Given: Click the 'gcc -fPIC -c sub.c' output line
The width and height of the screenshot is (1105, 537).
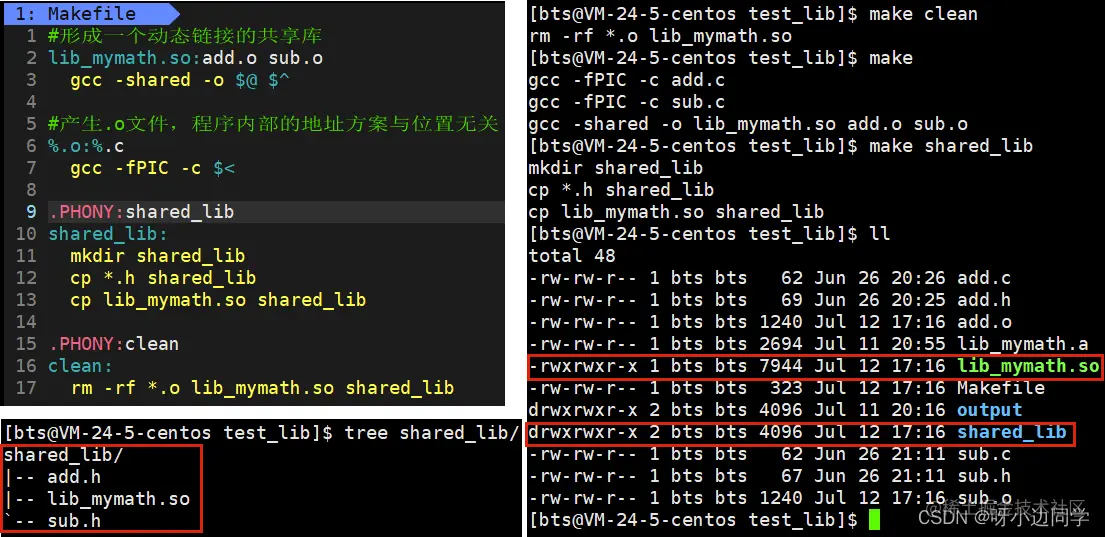Looking at the screenshot, I should point(627,101).
